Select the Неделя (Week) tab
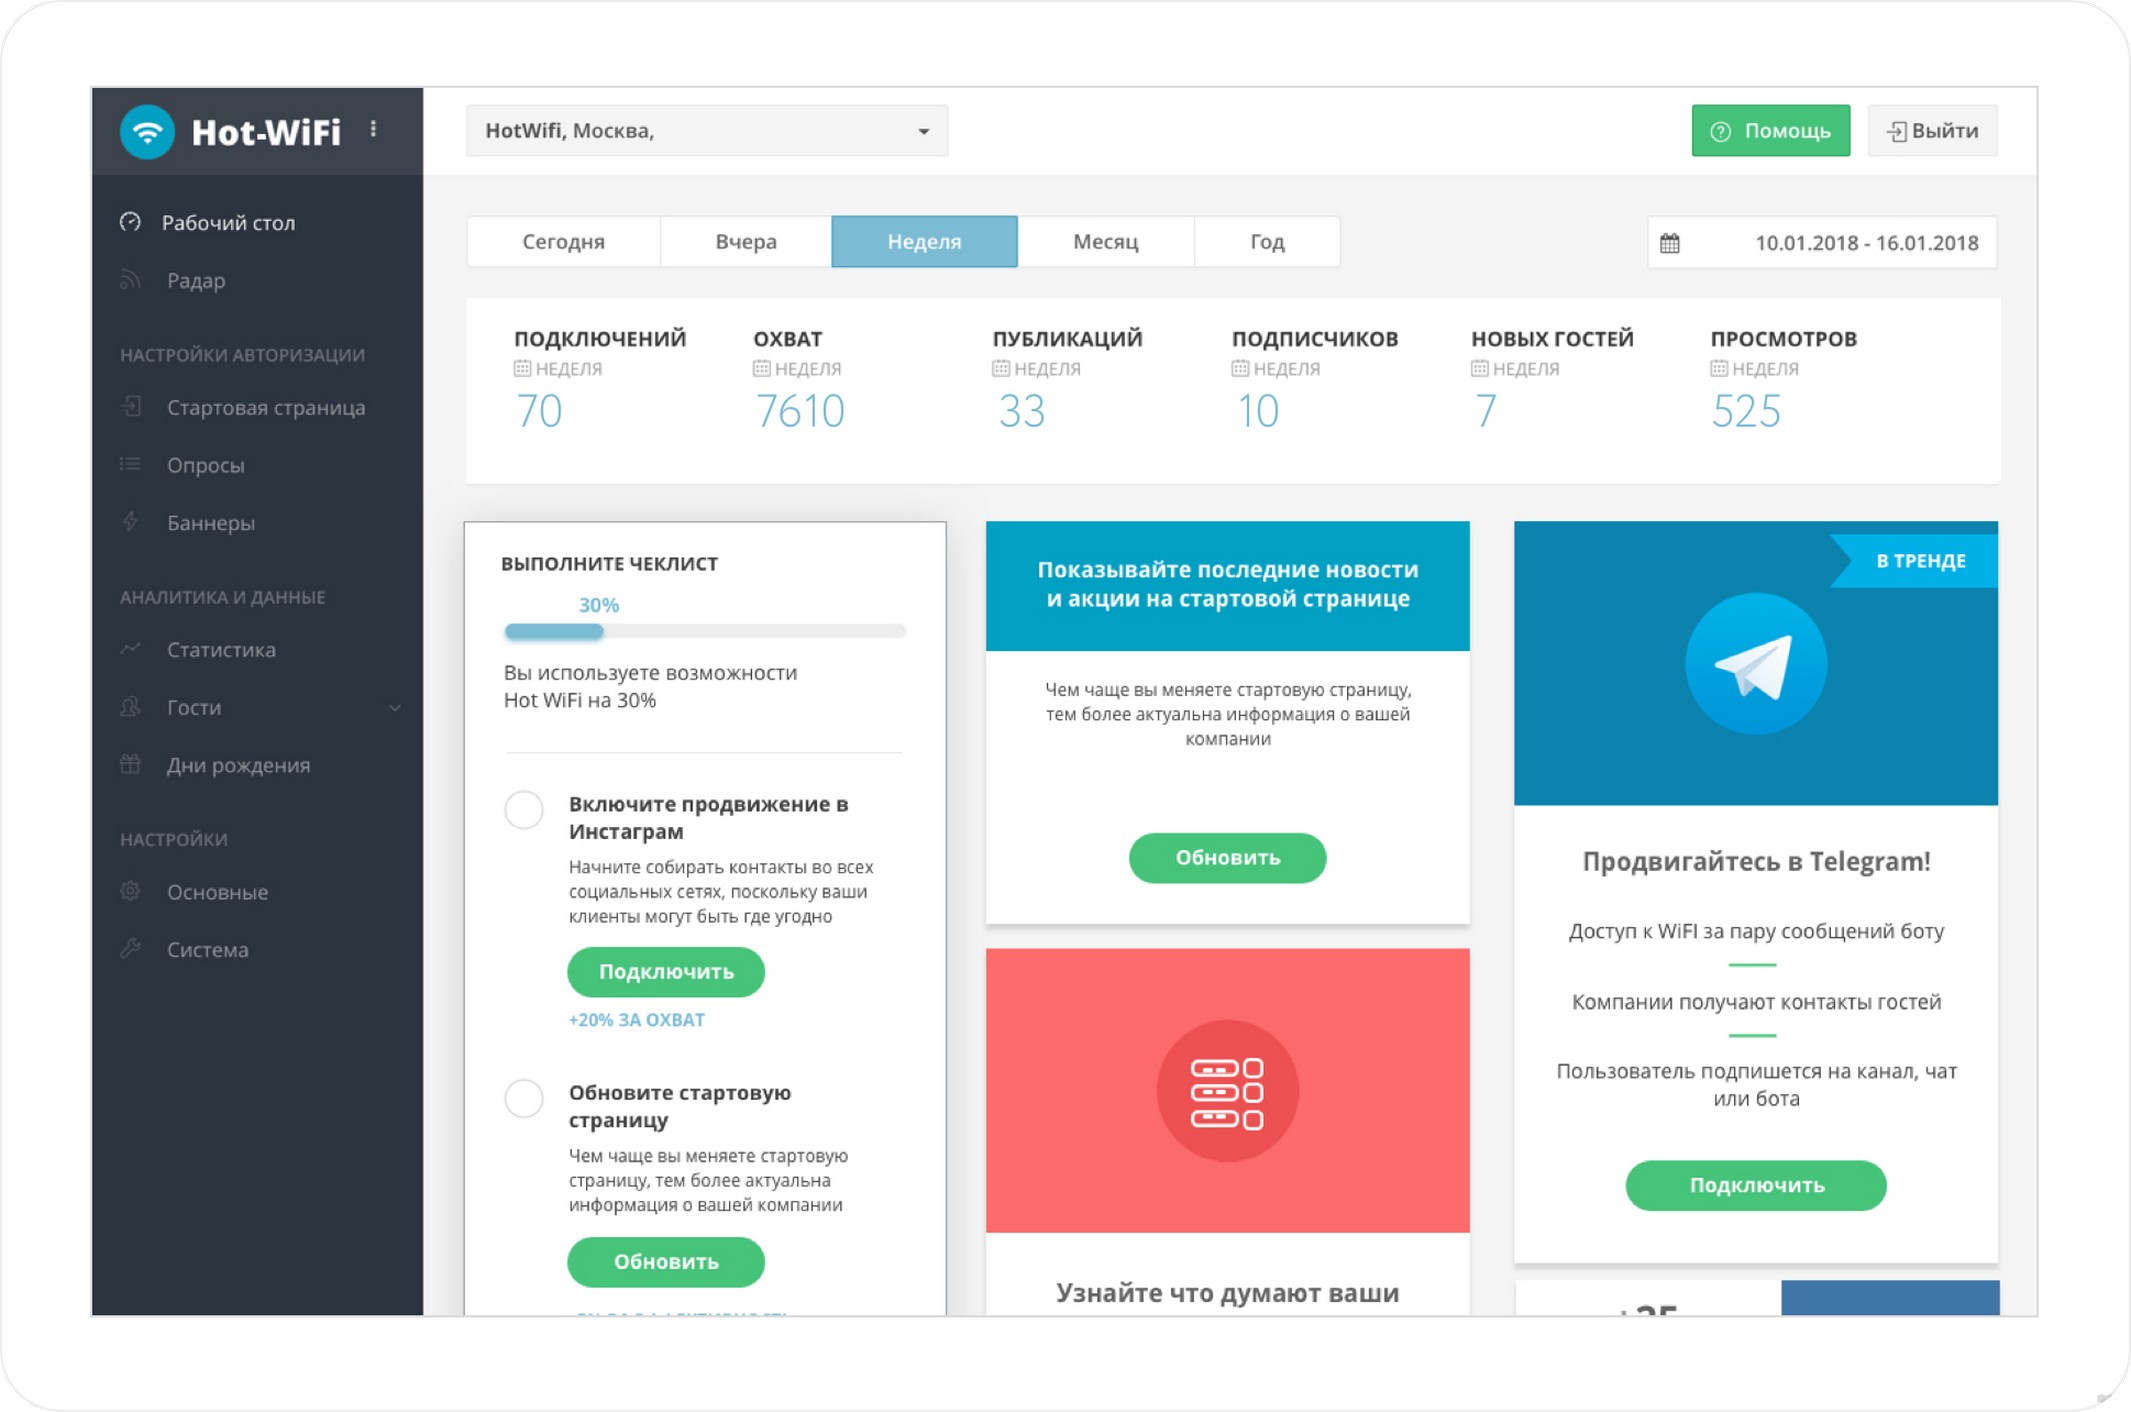Image resolution: width=2131 pixels, height=1412 pixels. [x=921, y=241]
